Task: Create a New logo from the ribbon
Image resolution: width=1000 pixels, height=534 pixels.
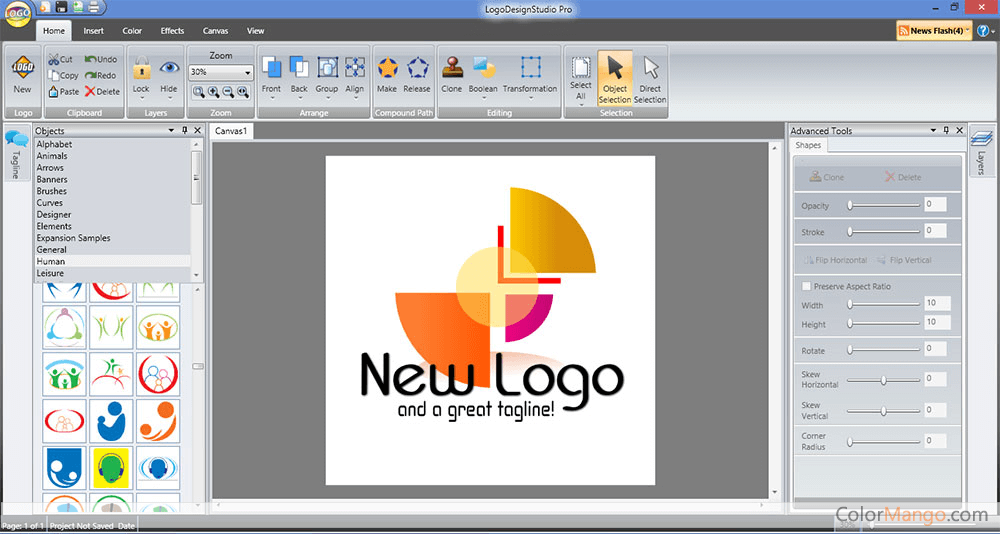Action: 22,75
